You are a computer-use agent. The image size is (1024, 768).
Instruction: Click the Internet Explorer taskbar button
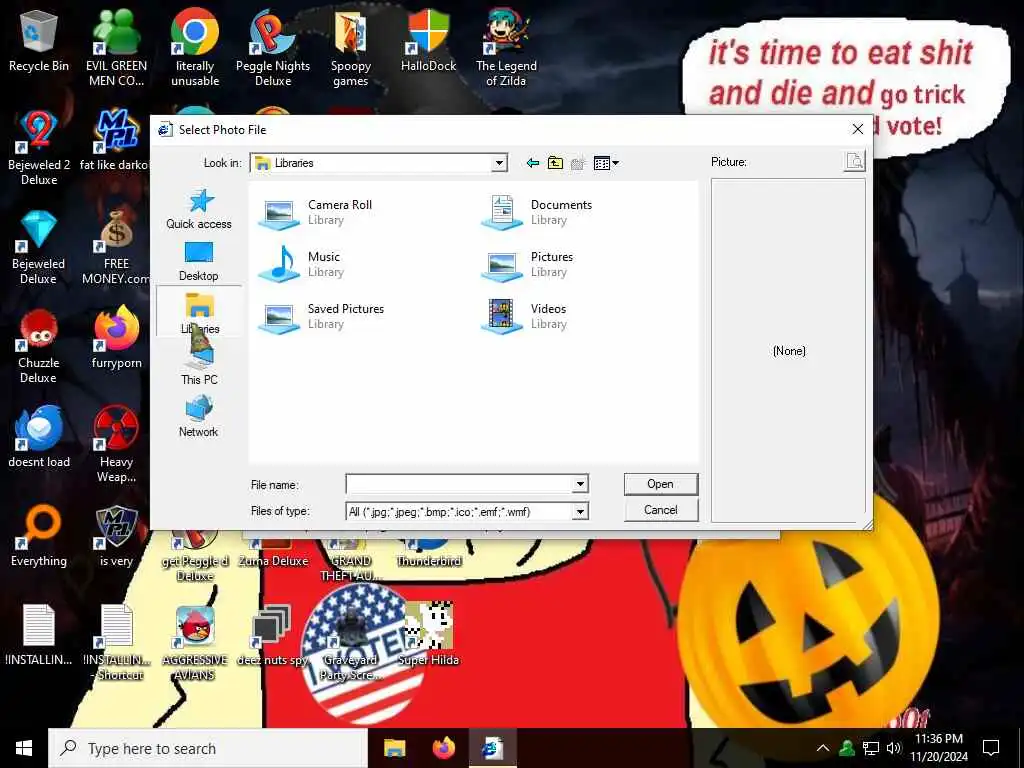[493, 748]
